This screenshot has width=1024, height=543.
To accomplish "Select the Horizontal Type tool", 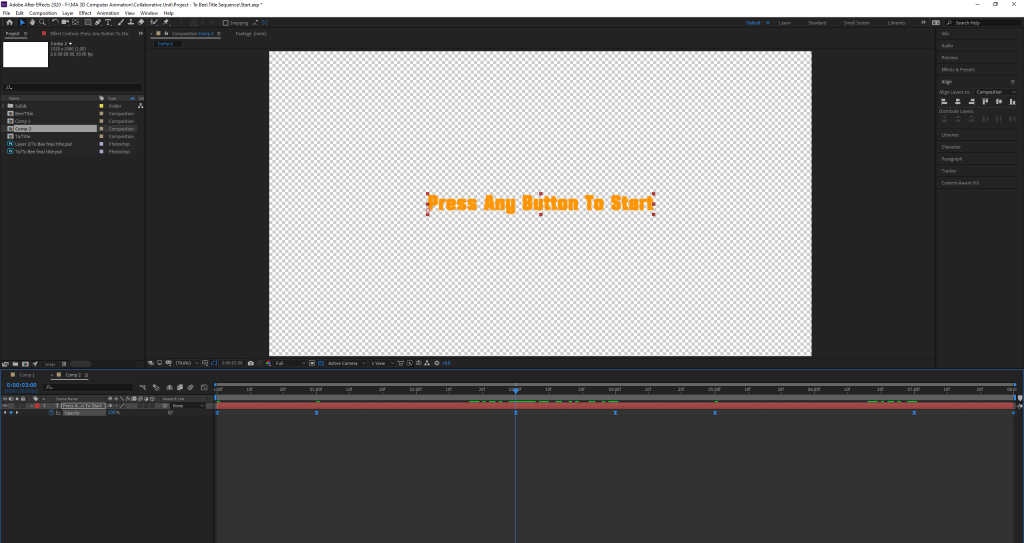I will 108,22.
